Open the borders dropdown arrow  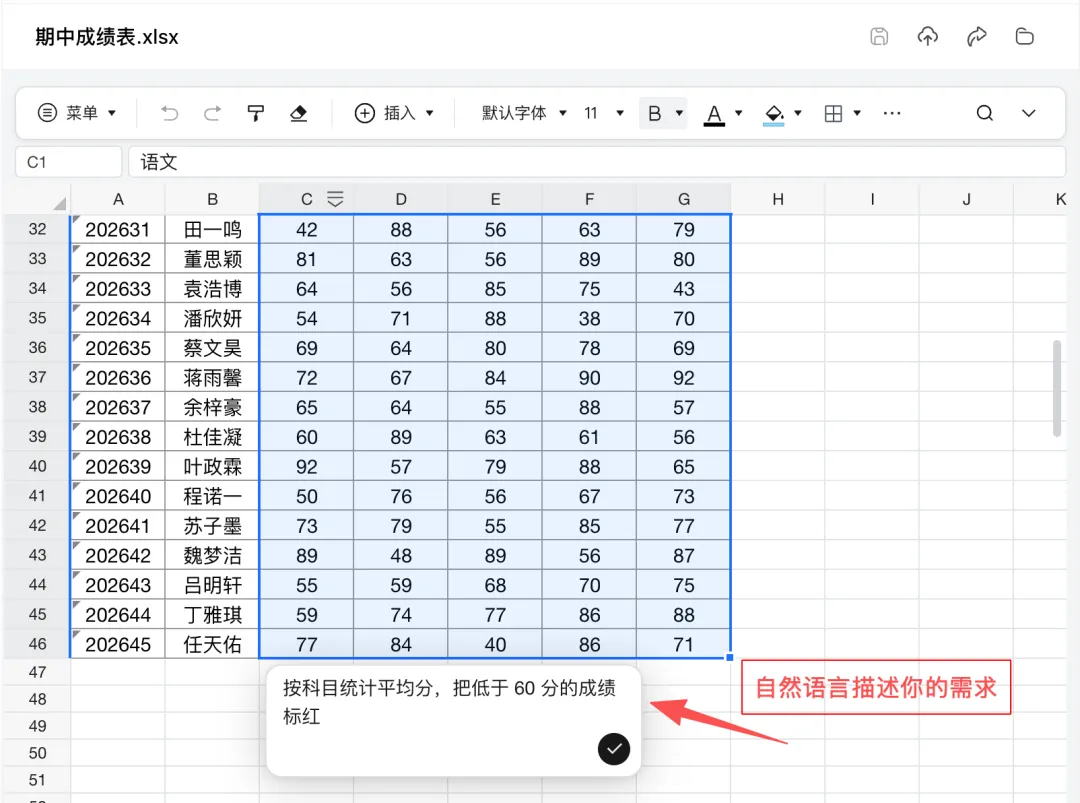pyautogui.click(x=857, y=113)
